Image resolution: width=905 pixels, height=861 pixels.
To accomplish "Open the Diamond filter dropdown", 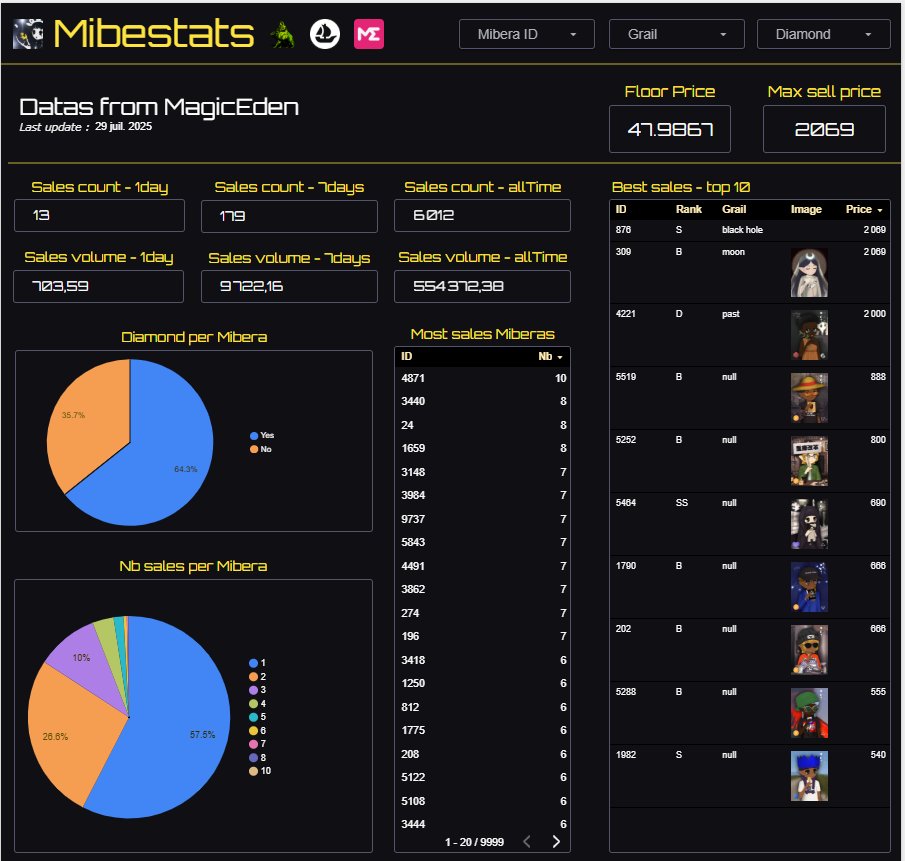I will [823, 33].
